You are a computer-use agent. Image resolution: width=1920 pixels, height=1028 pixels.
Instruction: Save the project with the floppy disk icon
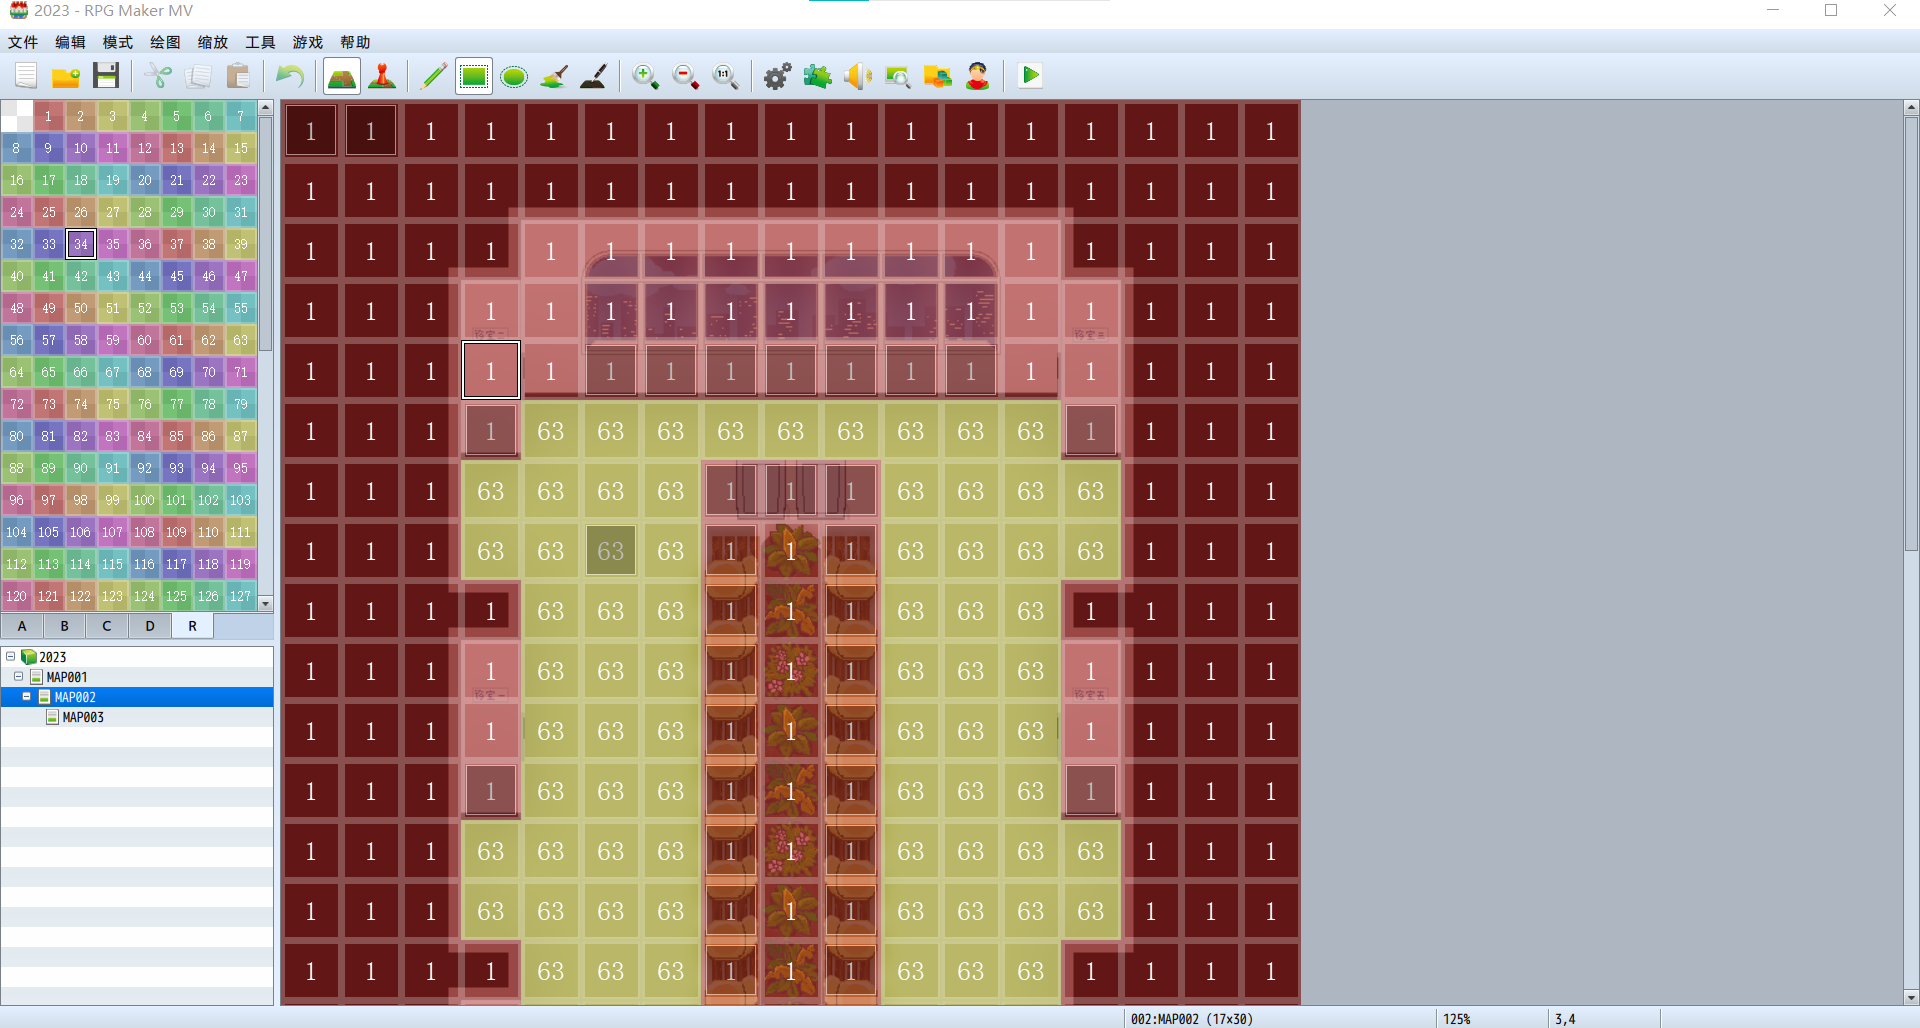[x=106, y=76]
